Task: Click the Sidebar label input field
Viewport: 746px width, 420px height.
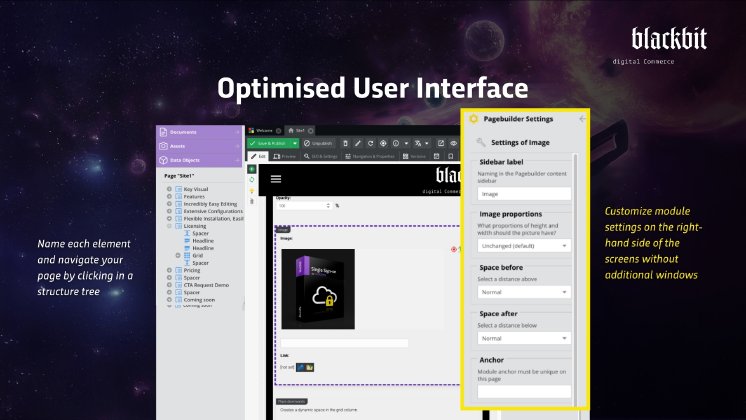Action: point(524,194)
